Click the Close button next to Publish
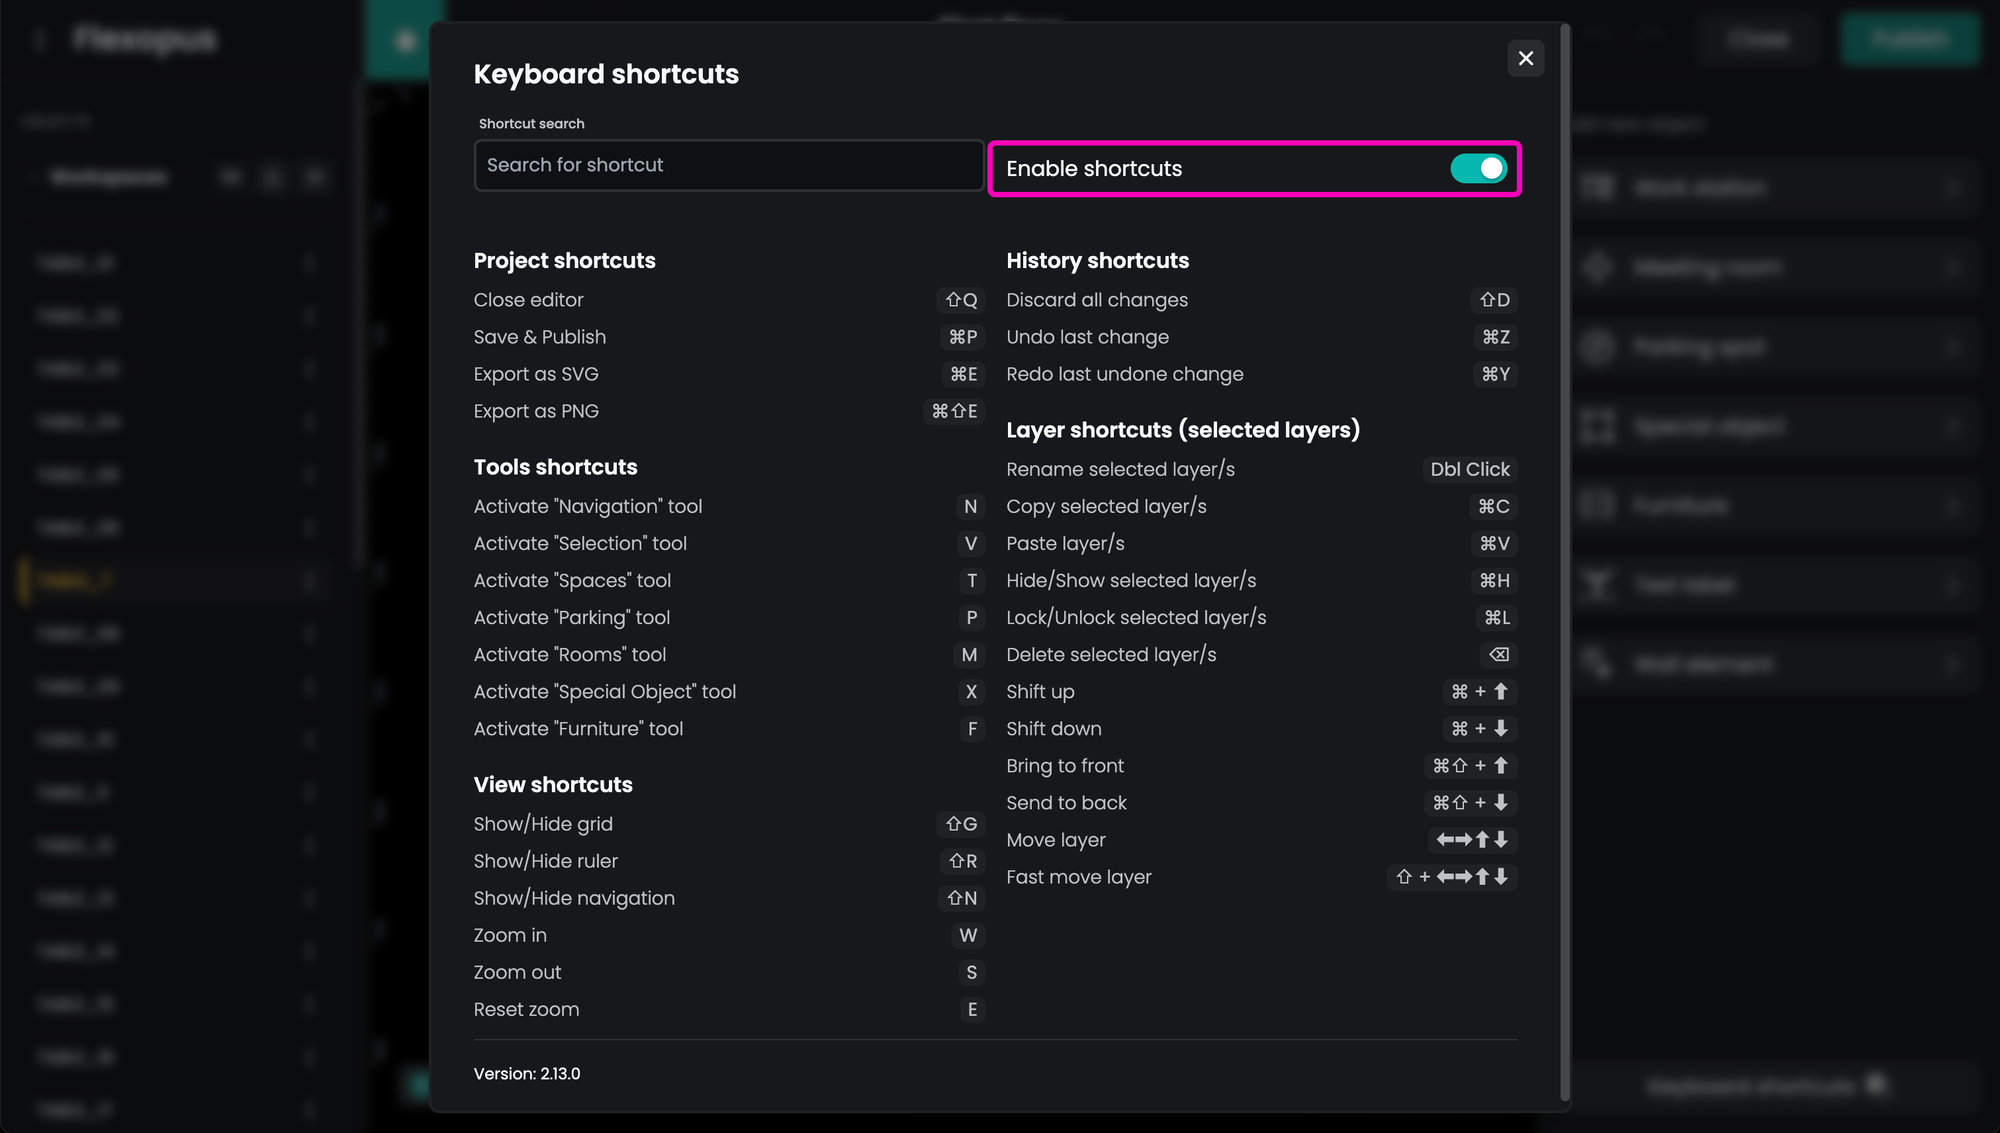2000x1133 pixels. 1759,39
